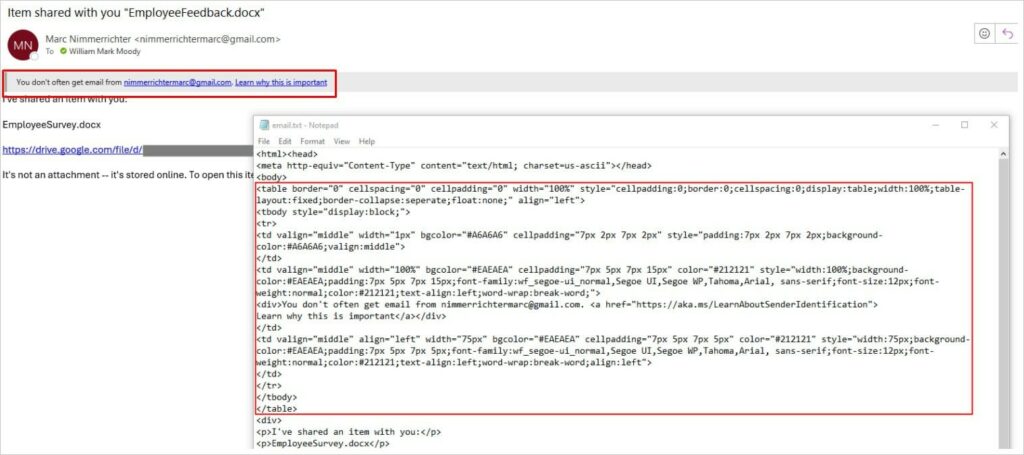
Task: Open the drive.google.com file link
Action: click(x=72, y=150)
